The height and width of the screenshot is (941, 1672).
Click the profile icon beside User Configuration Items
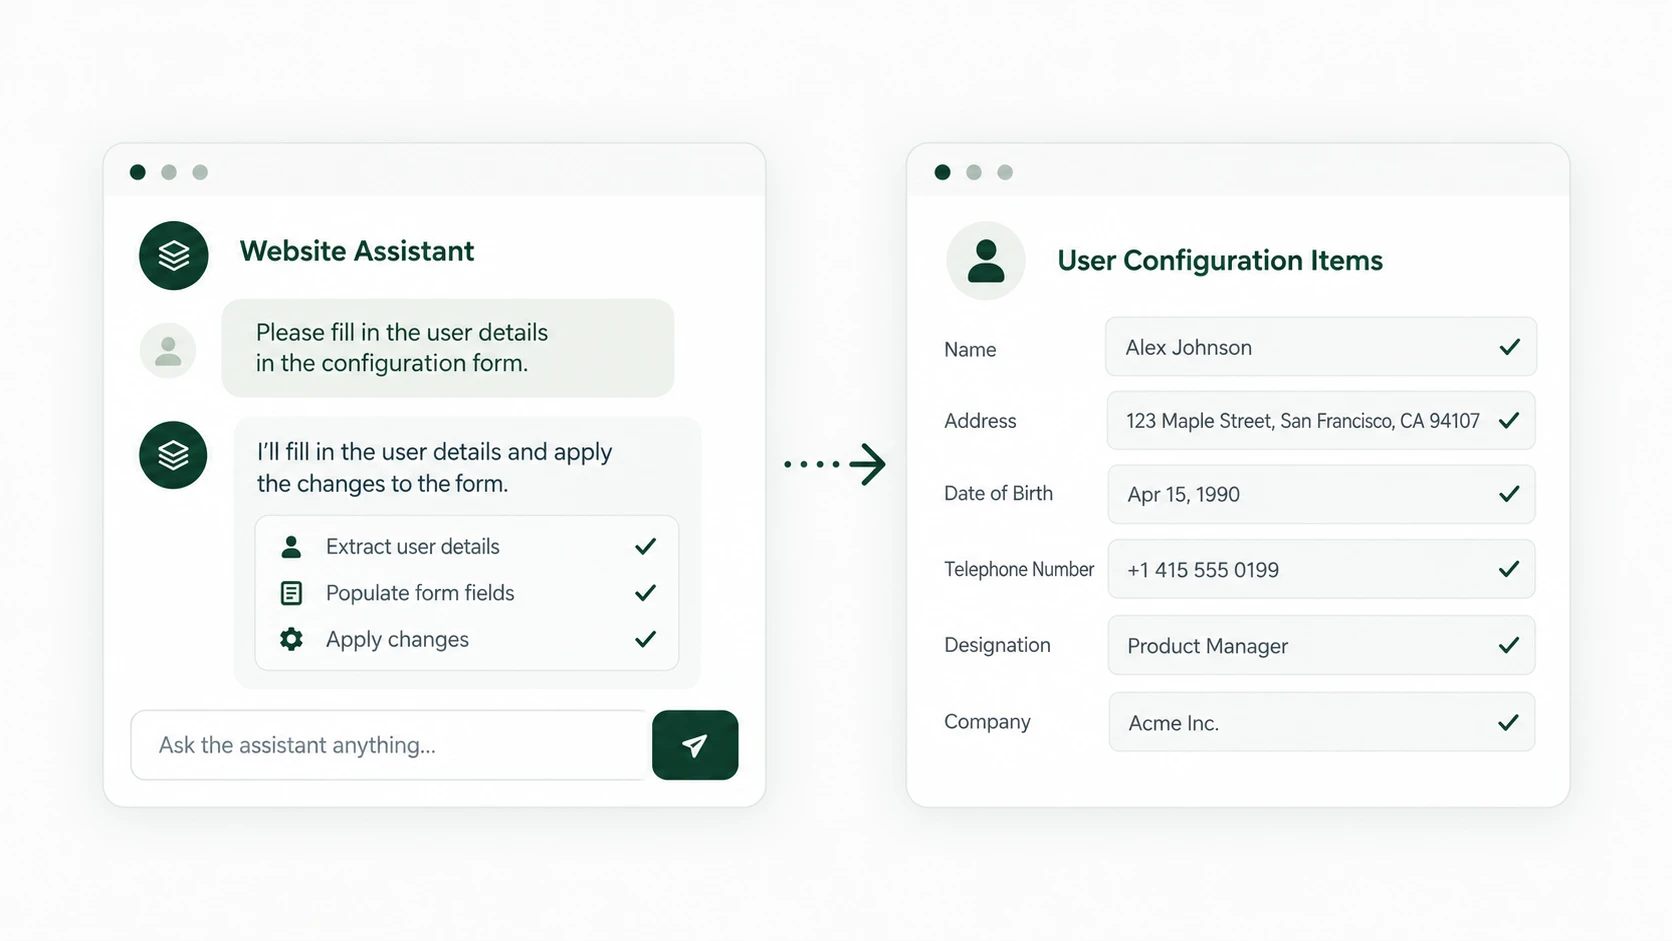point(986,261)
